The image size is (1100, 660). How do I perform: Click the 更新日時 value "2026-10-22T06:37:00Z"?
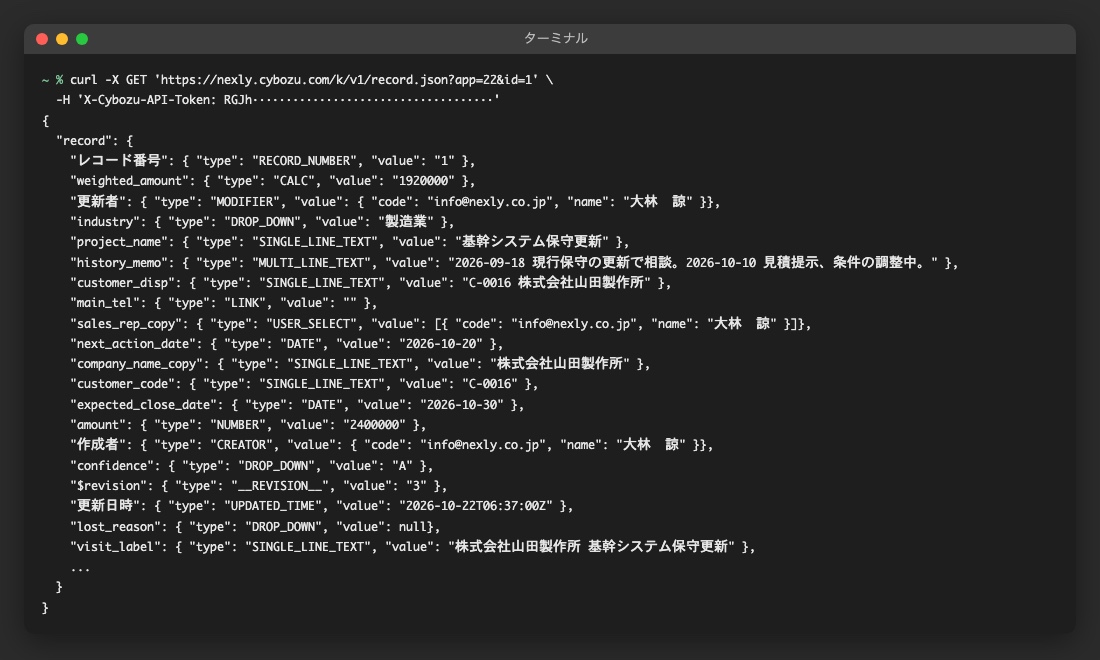click(476, 506)
